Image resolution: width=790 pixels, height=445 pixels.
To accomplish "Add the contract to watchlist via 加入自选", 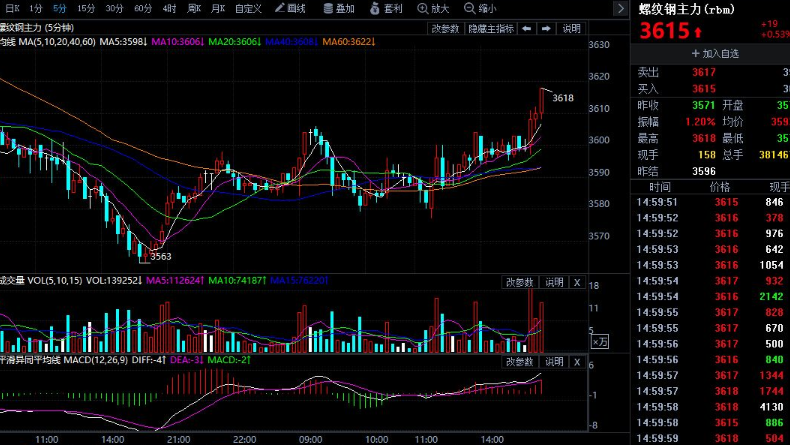I will coord(715,53).
